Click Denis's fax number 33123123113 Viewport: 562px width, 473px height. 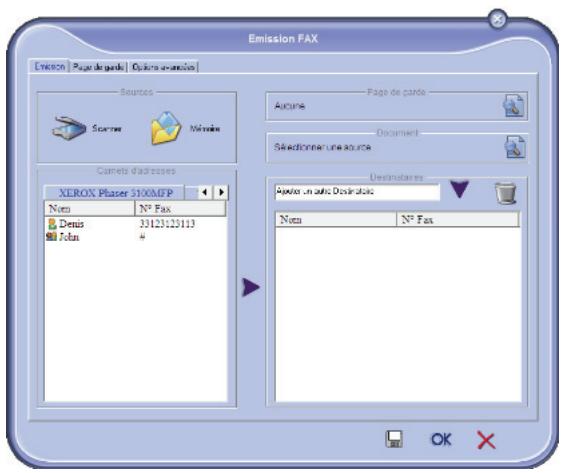click(167, 224)
